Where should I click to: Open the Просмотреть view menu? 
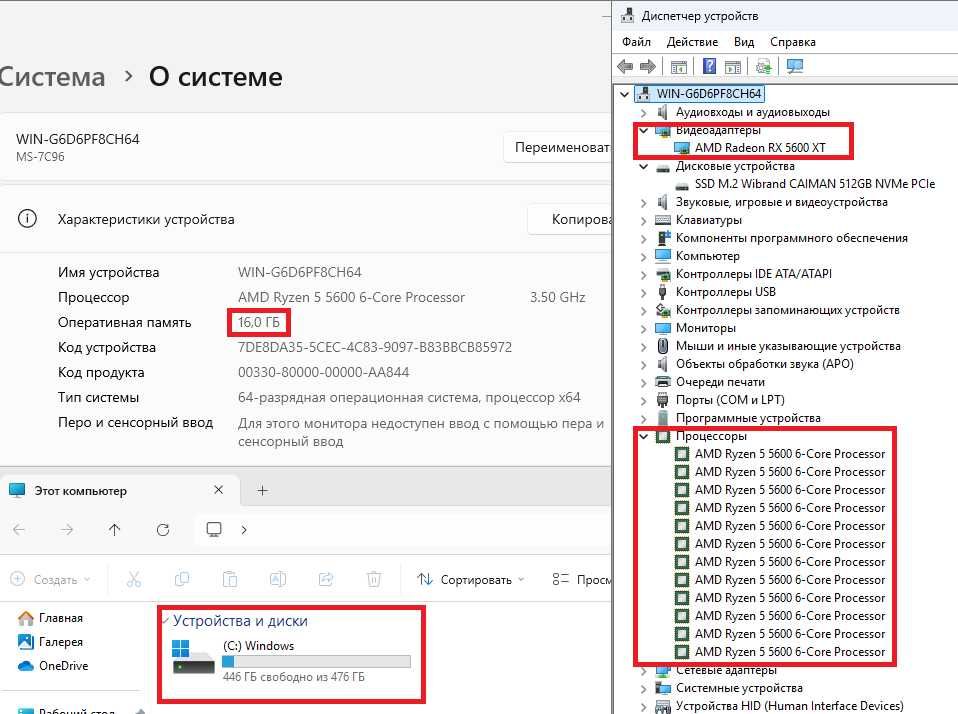580,579
